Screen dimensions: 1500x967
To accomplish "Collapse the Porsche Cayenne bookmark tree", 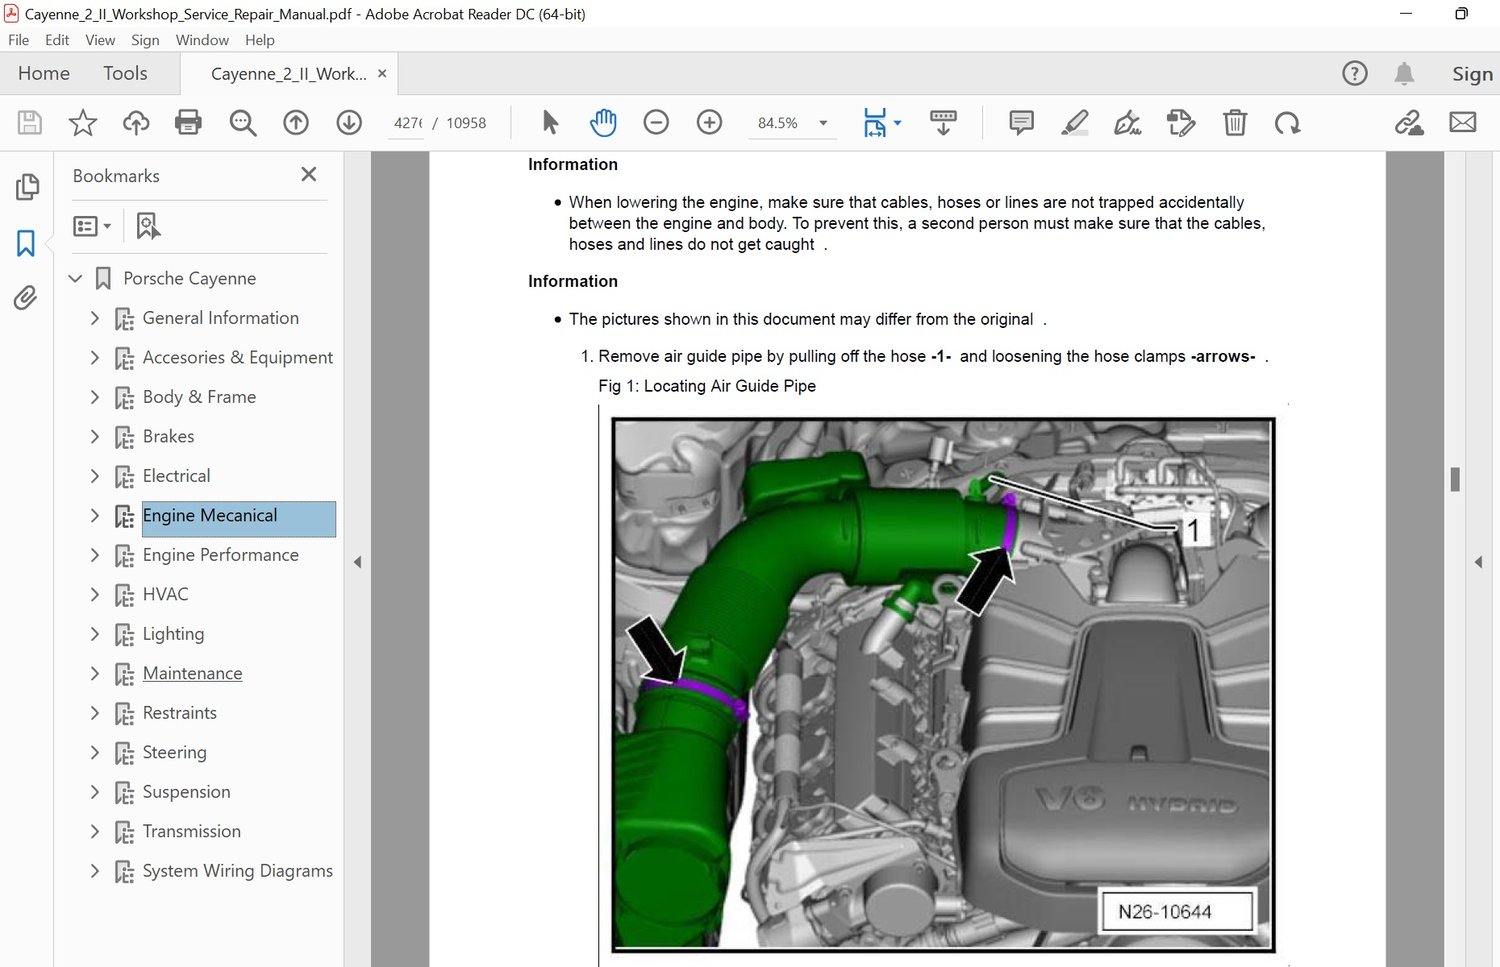I will (75, 278).
